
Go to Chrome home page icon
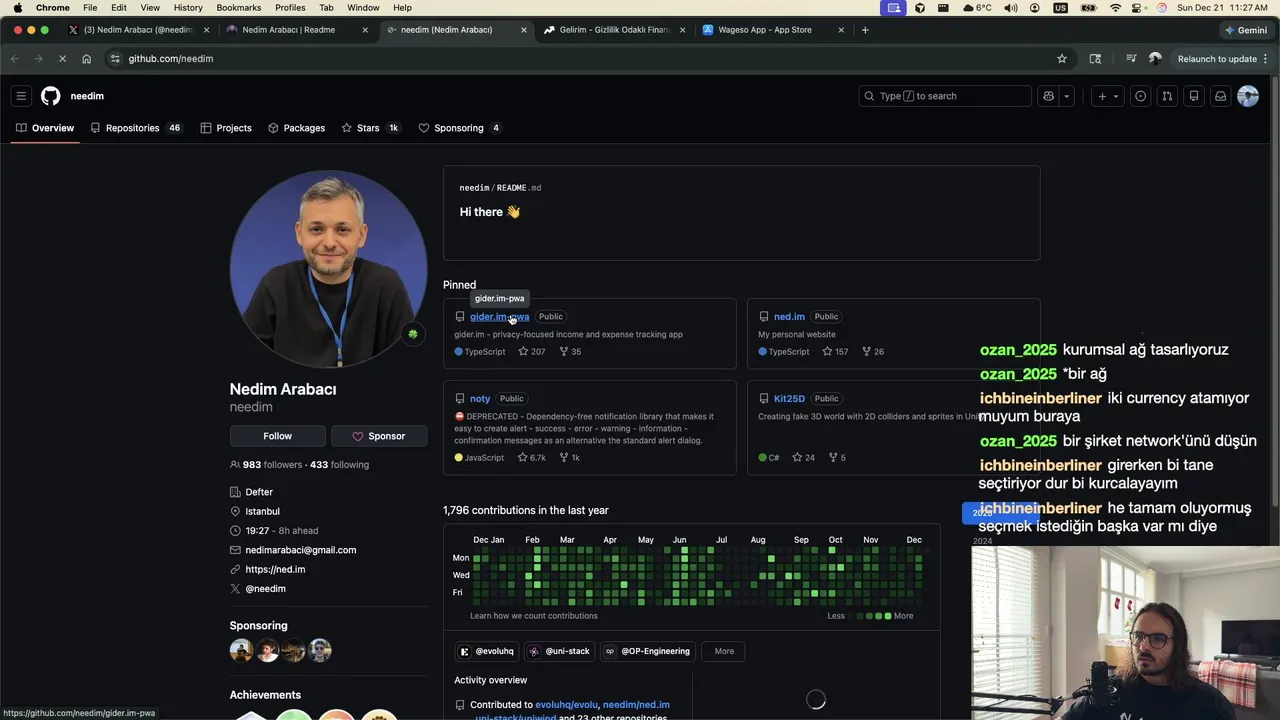(86, 59)
